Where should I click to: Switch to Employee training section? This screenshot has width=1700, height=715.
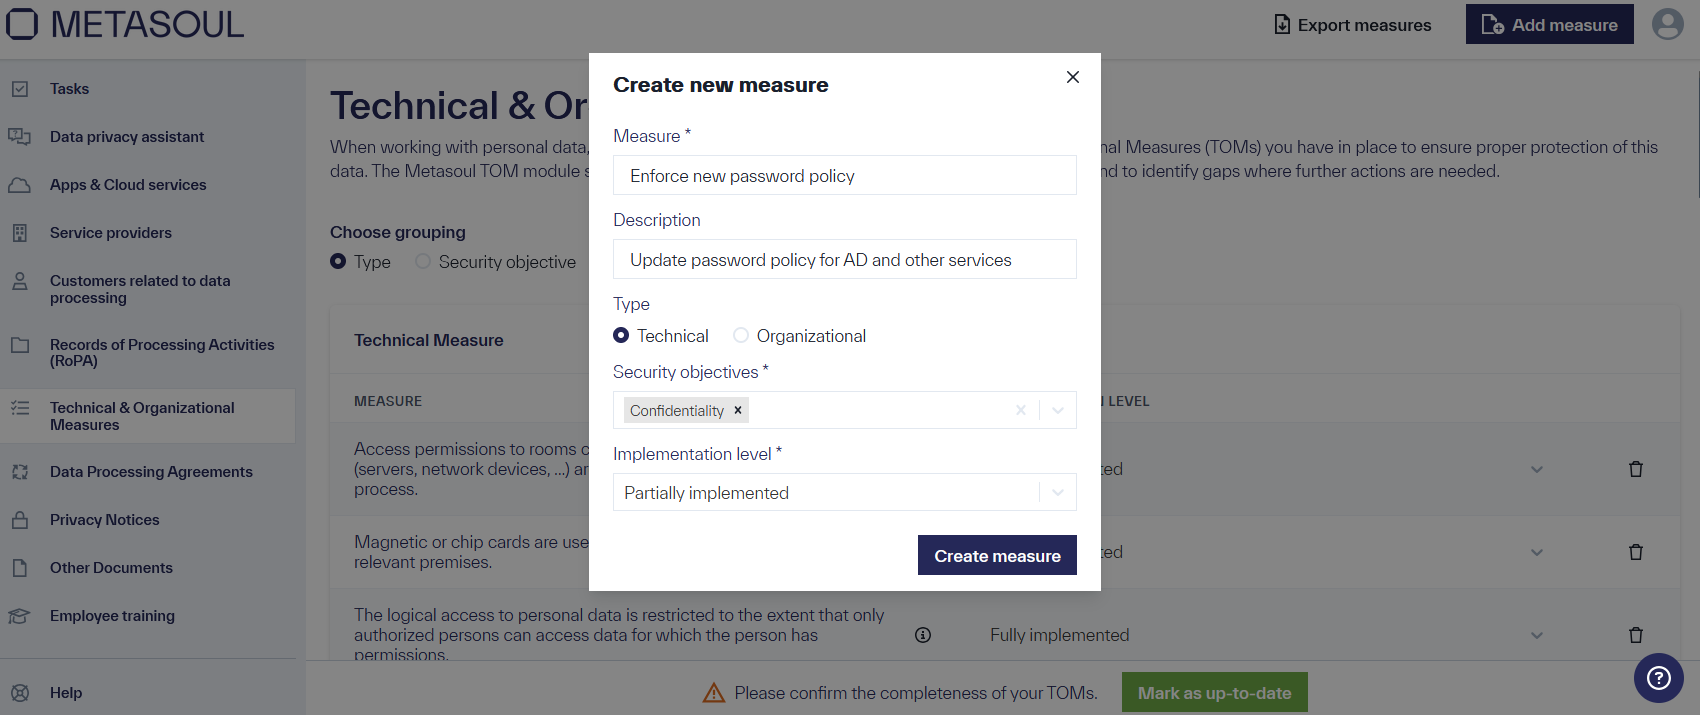(22, 615)
